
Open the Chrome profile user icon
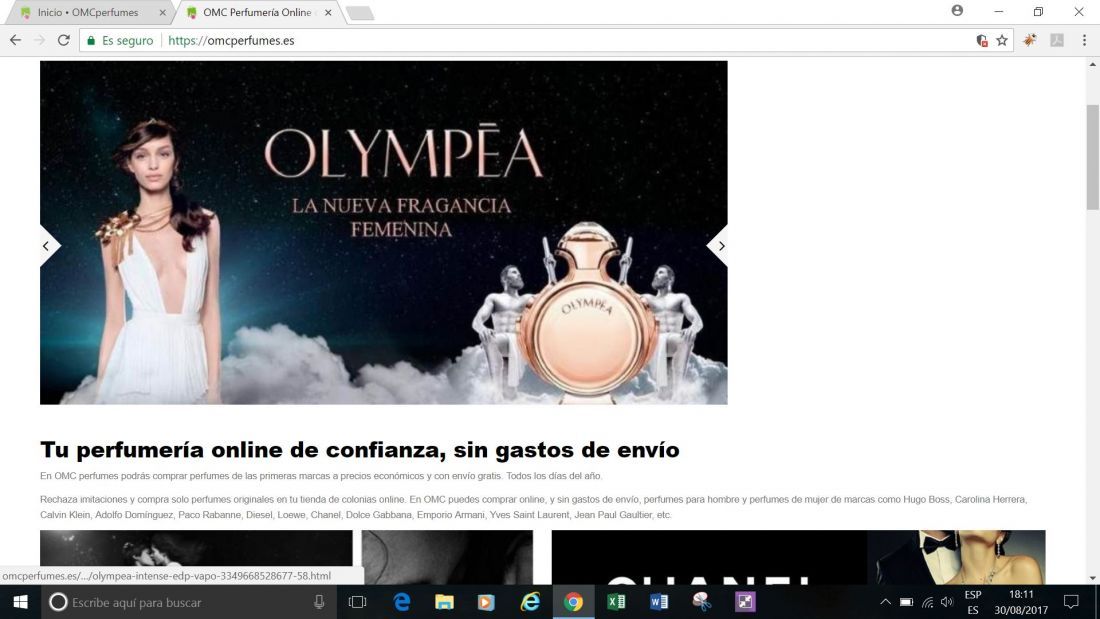point(958,11)
